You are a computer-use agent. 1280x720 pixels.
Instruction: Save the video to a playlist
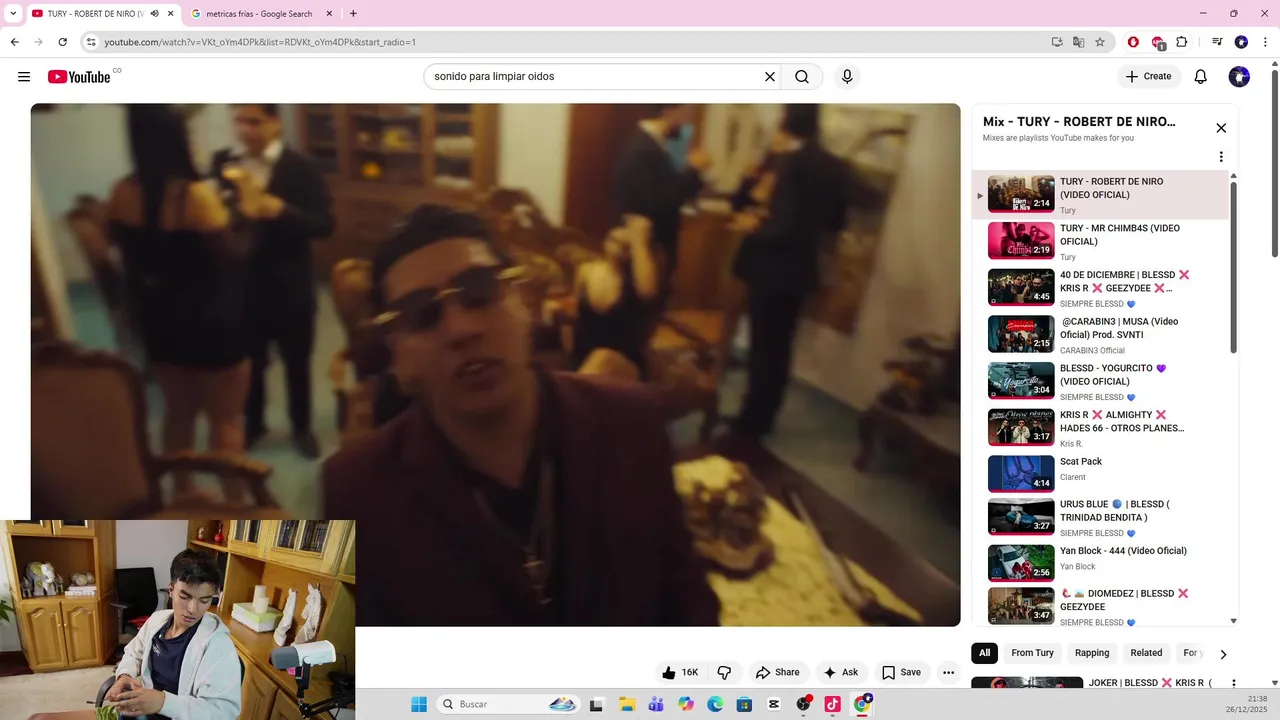(x=901, y=672)
